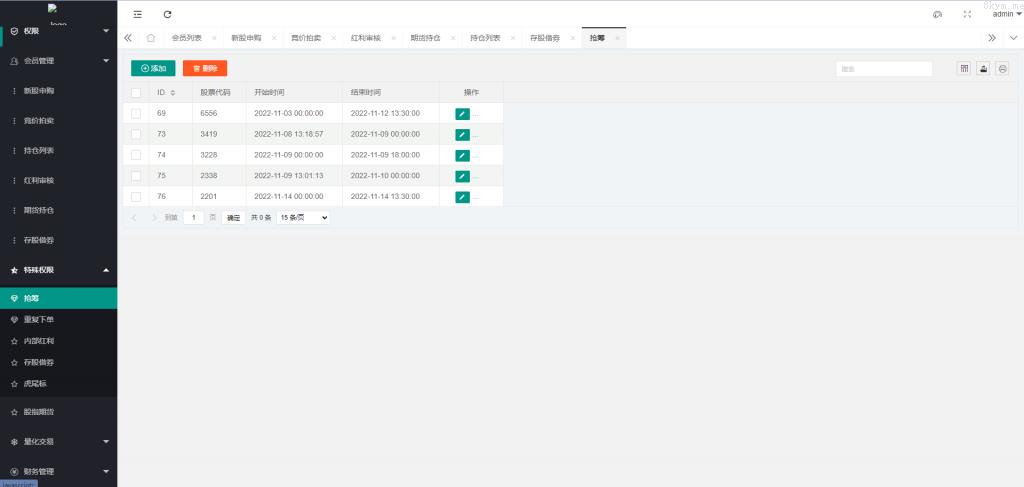
Task: Check the select-all checkbox in table header
Action: click(x=136, y=93)
